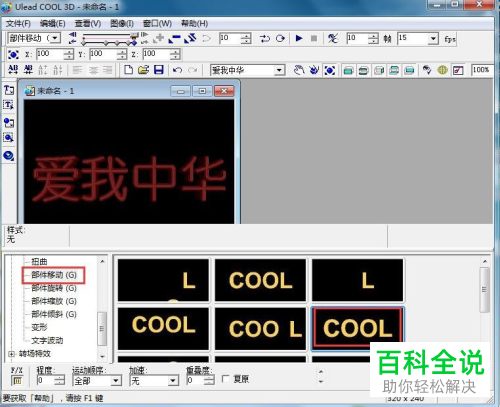Image resolution: width=500 pixels, height=407 pixels.
Task: Select 扭曲 in the effects tree
Action: tap(39, 262)
